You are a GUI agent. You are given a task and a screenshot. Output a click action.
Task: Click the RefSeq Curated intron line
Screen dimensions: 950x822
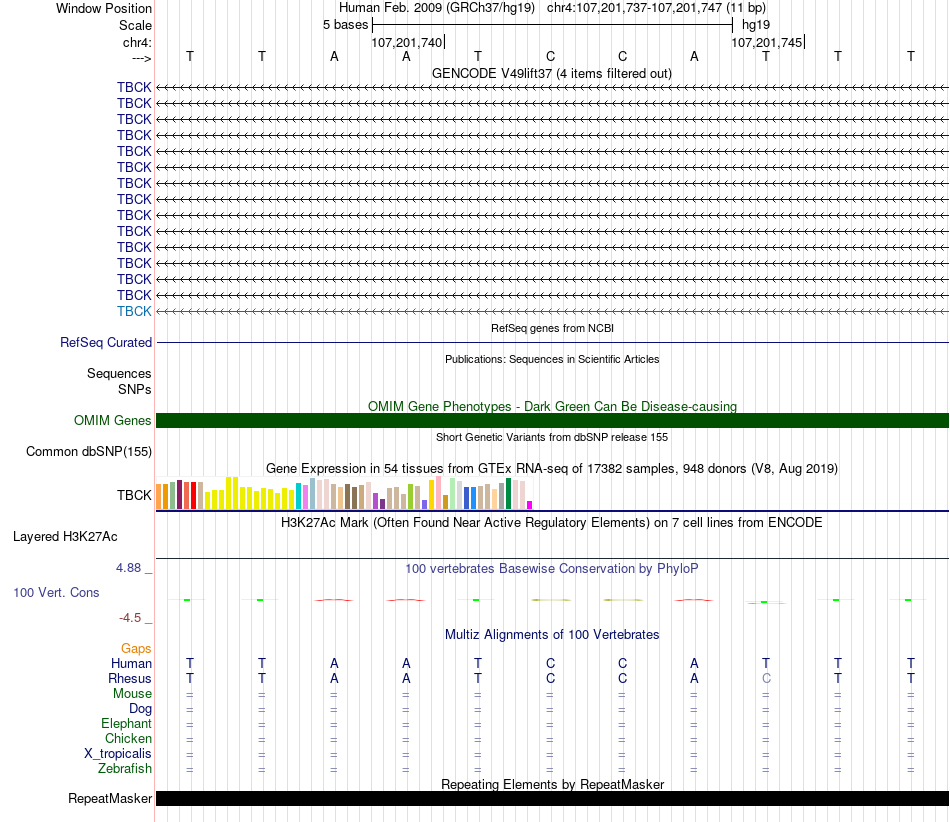pos(553,342)
